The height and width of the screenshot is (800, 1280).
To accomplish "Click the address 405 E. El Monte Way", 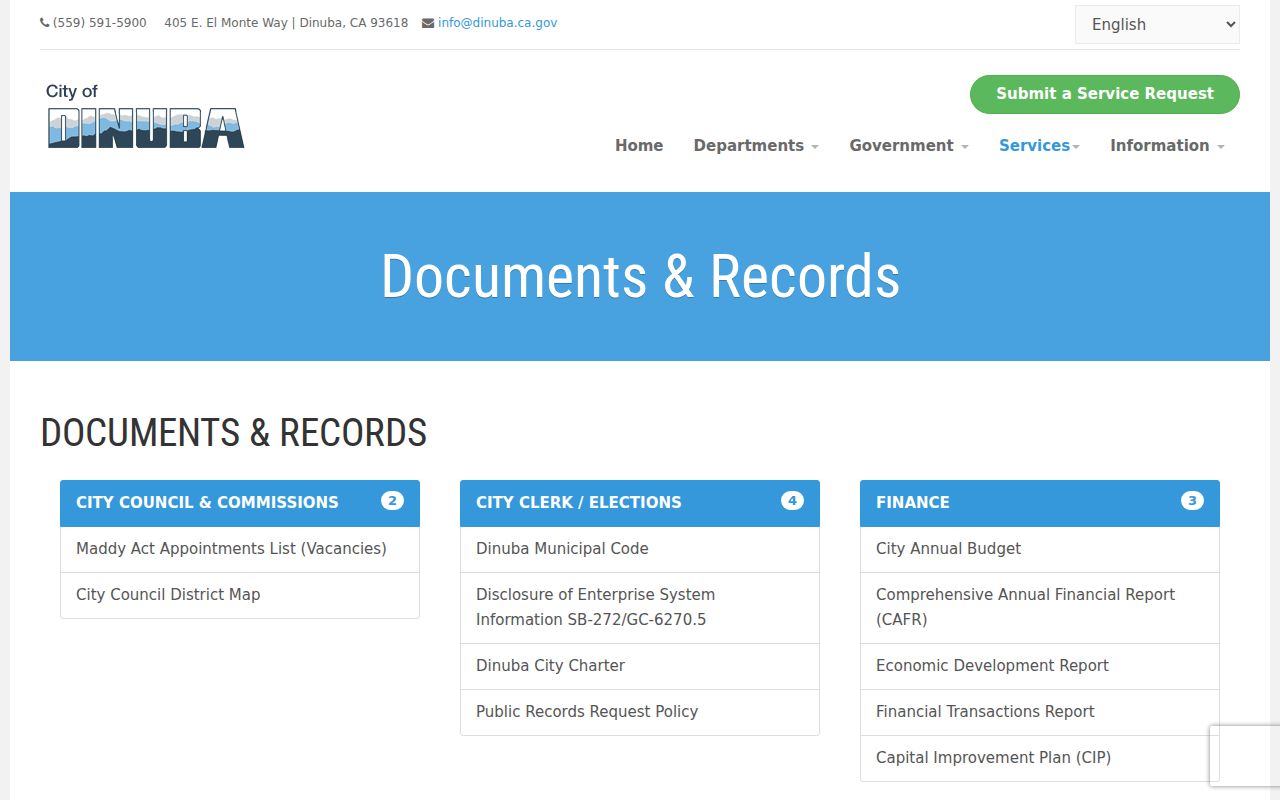I will pyautogui.click(x=286, y=23).
